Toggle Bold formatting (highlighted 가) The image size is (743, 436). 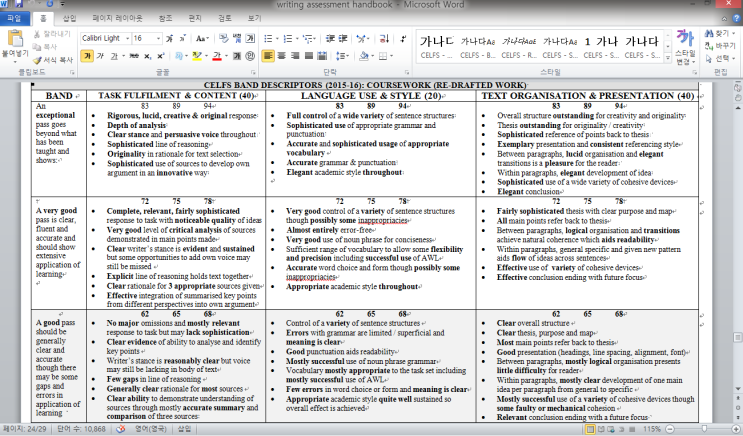click(87, 56)
